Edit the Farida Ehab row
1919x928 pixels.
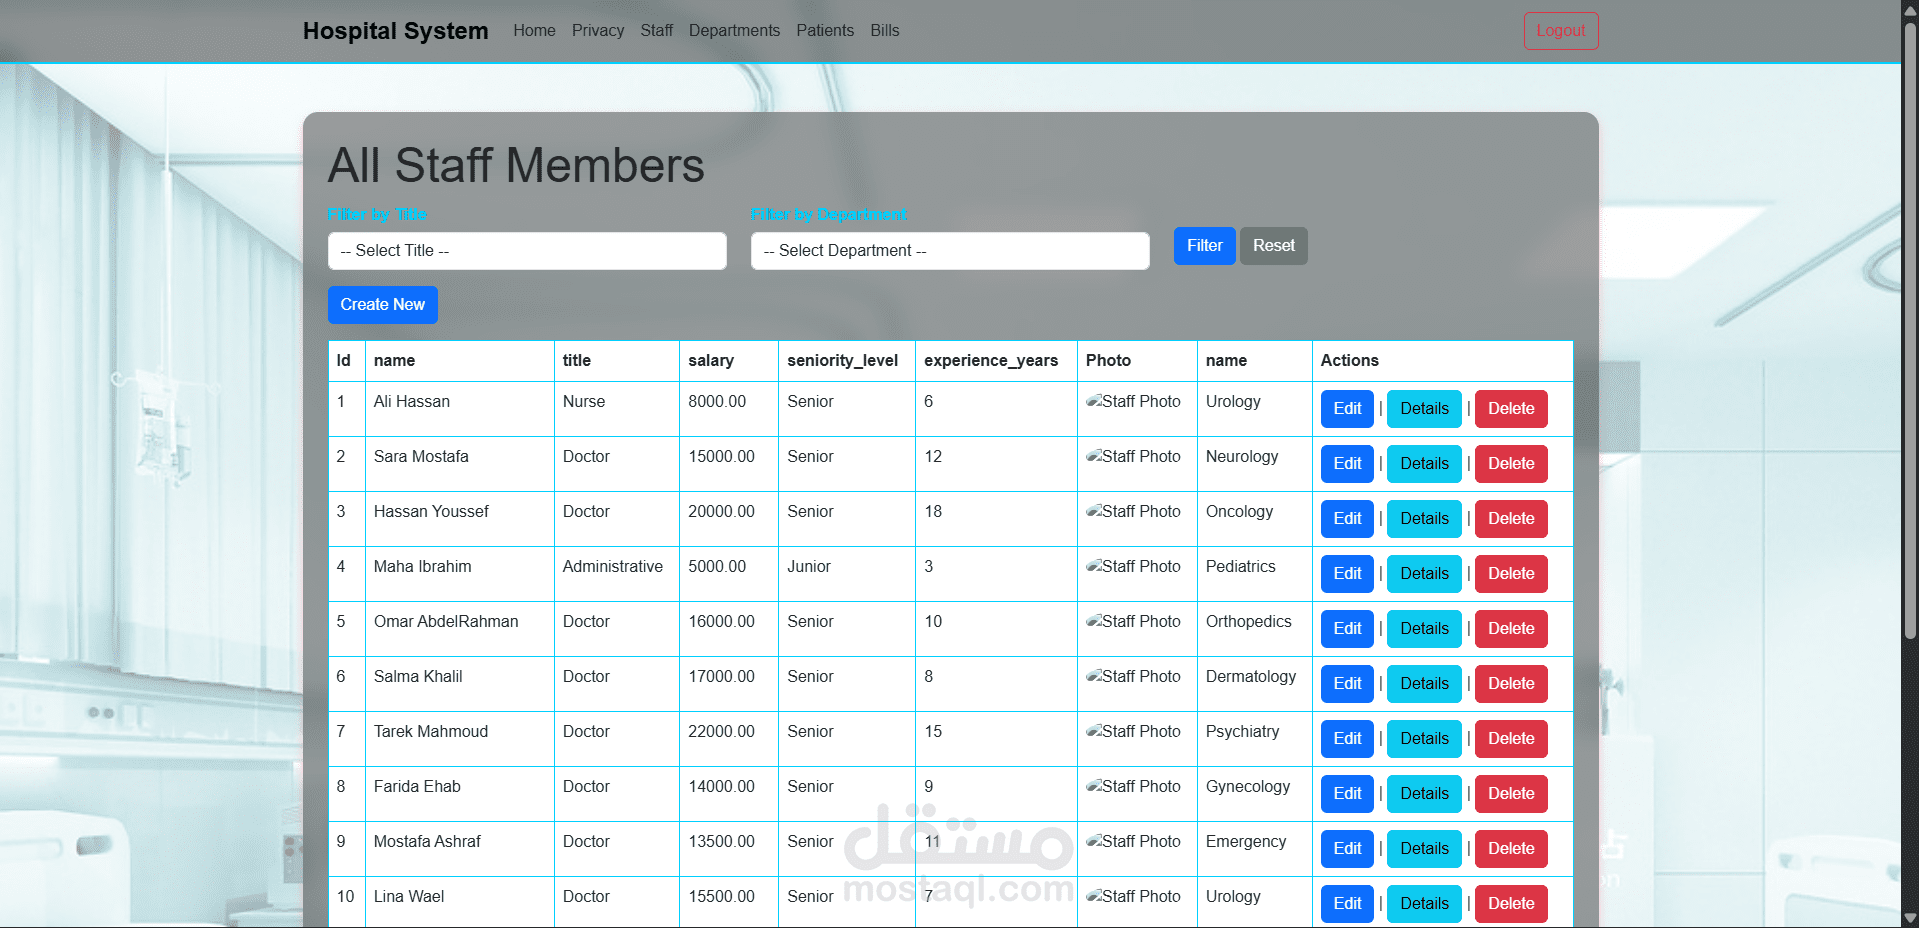1347,794
